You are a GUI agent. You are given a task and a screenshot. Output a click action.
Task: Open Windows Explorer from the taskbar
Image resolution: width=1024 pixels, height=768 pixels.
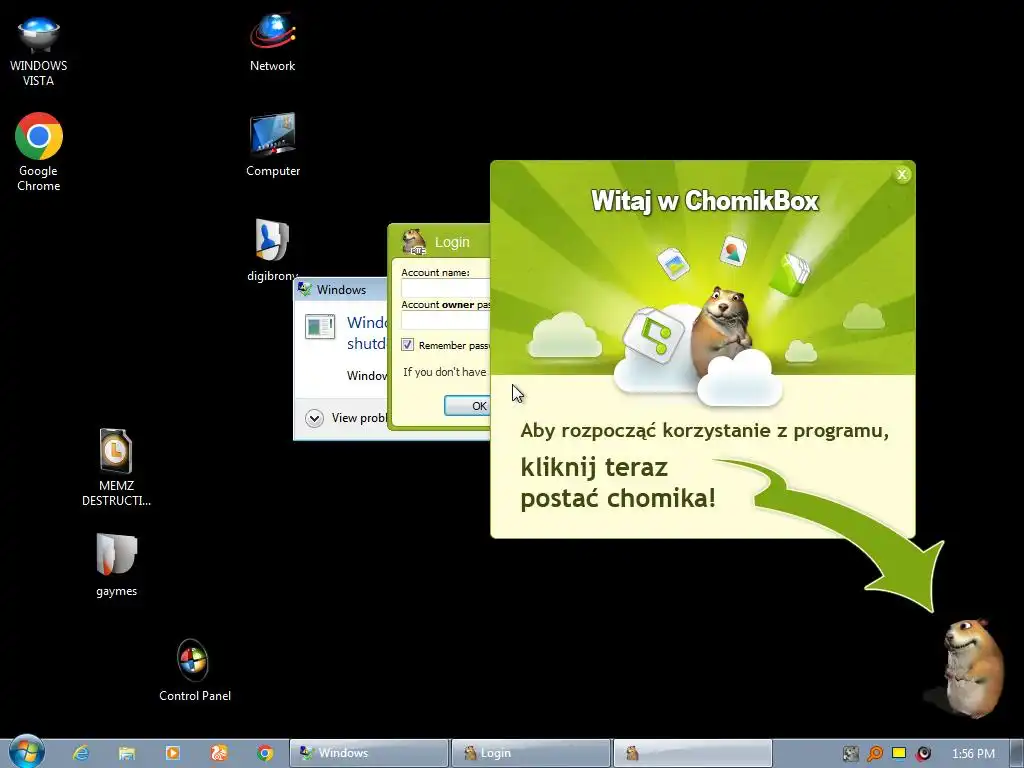[x=127, y=753]
